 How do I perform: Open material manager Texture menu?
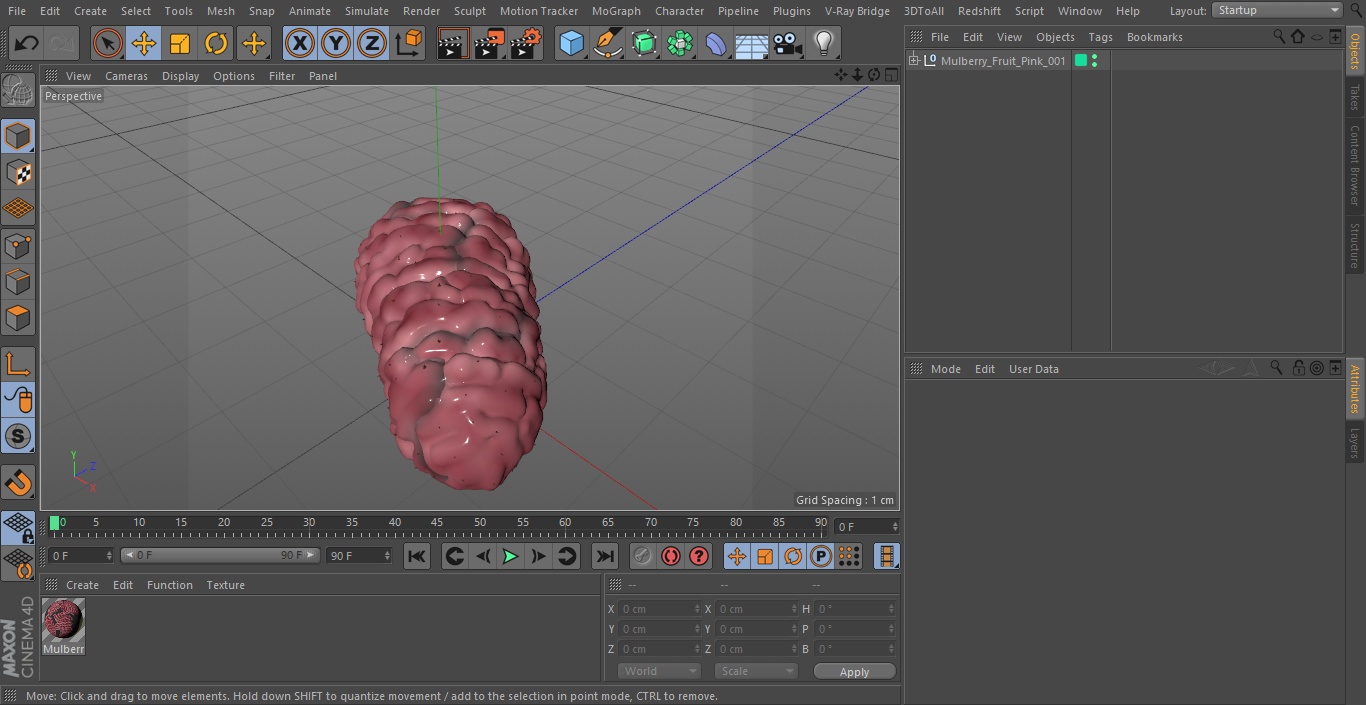click(225, 585)
